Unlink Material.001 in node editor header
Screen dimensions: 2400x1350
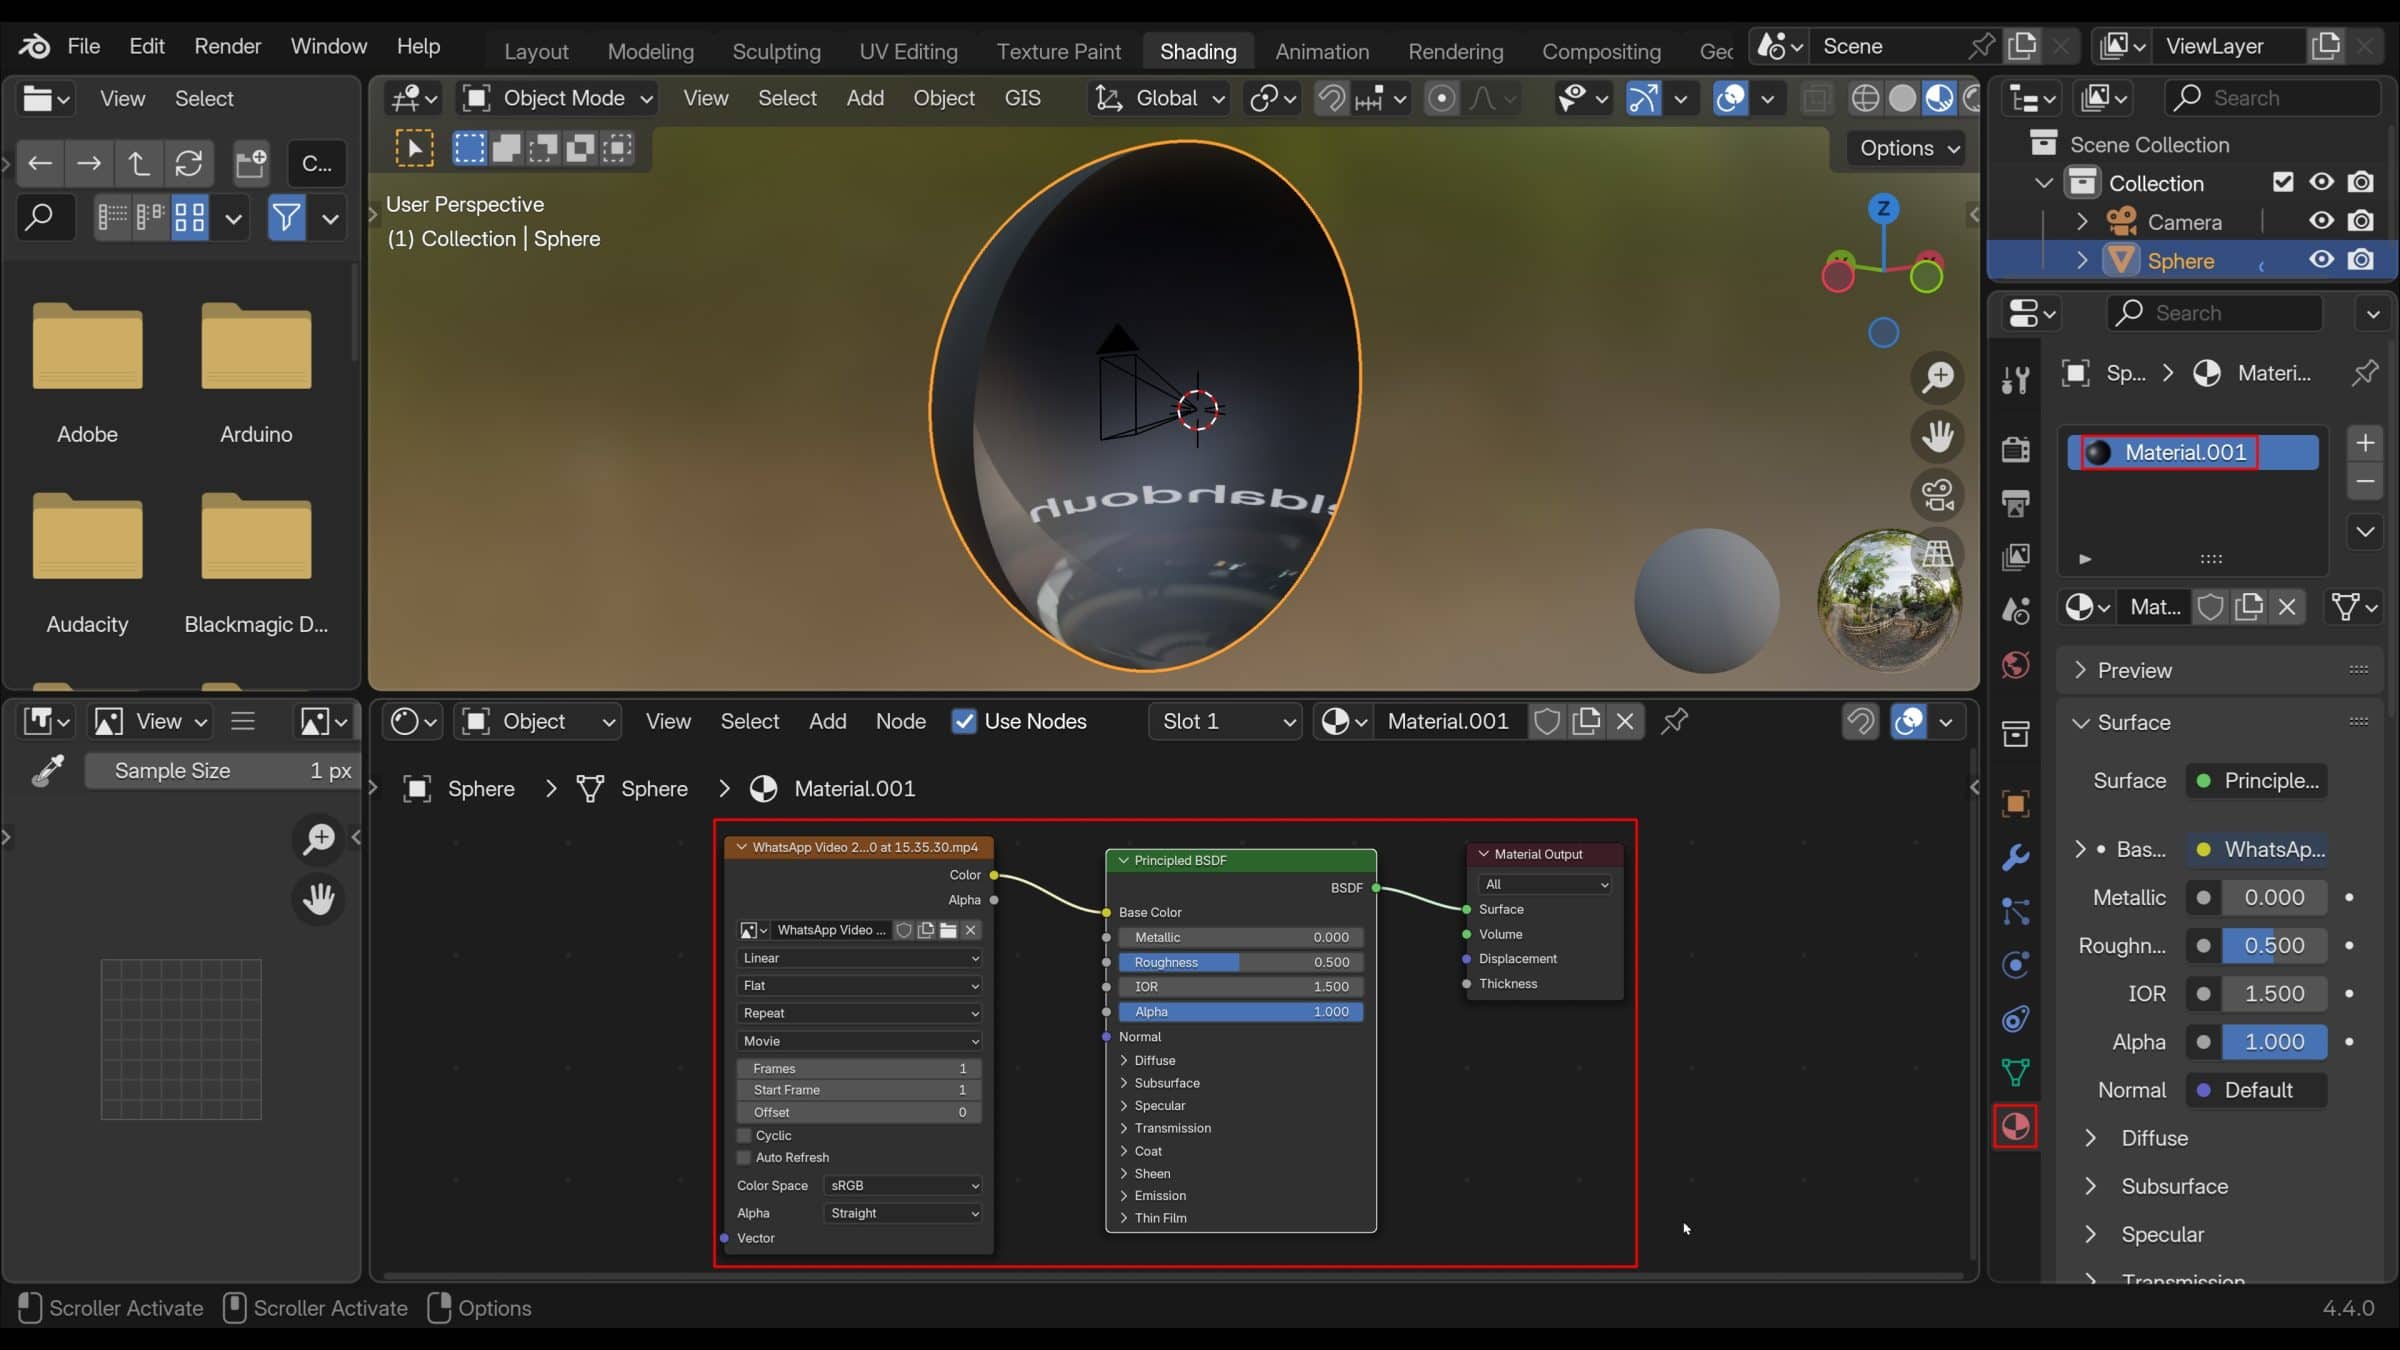1626,721
